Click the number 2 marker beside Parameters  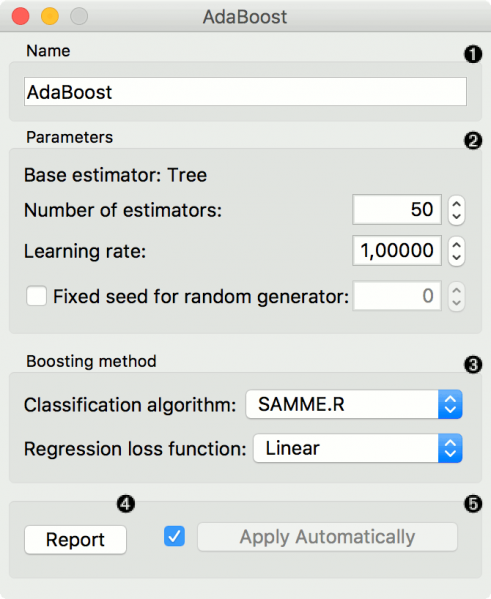tap(473, 141)
